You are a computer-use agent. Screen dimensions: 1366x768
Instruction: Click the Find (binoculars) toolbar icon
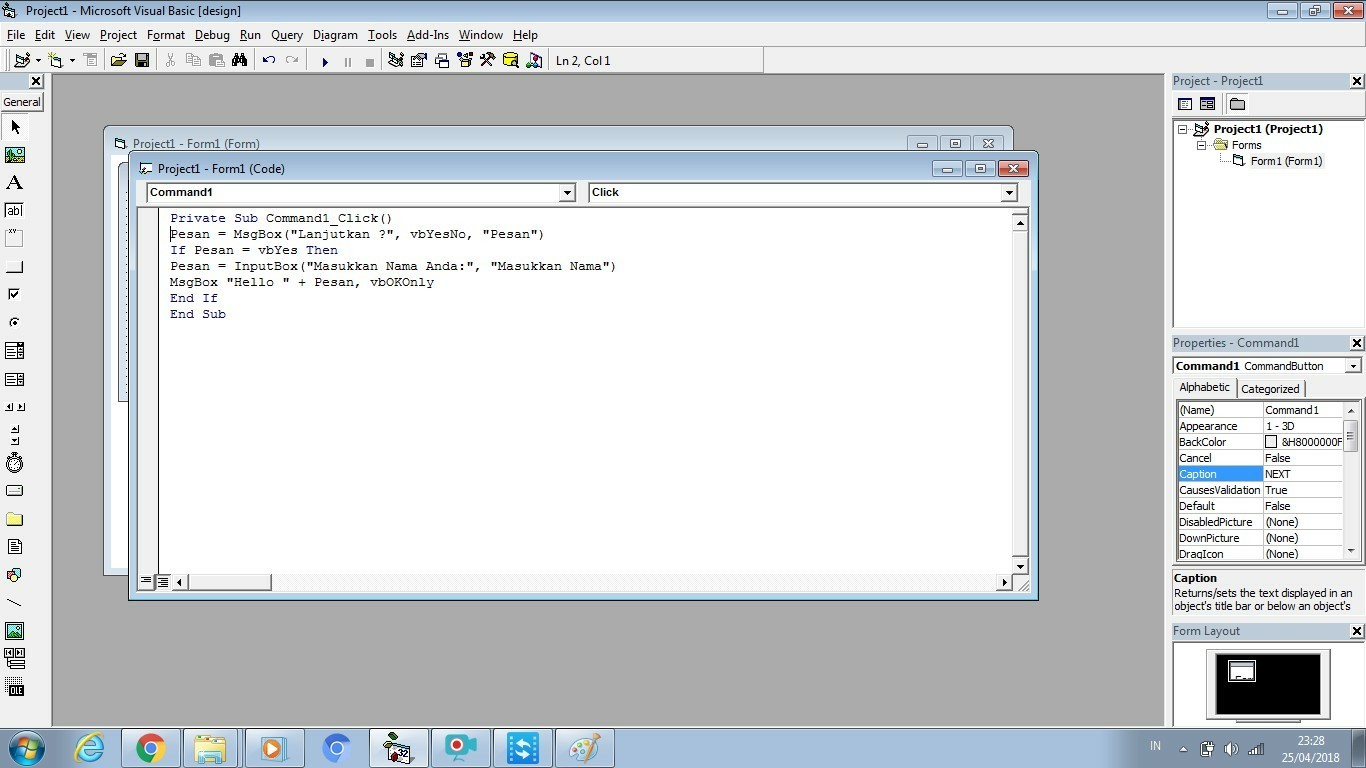[x=240, y=60]
